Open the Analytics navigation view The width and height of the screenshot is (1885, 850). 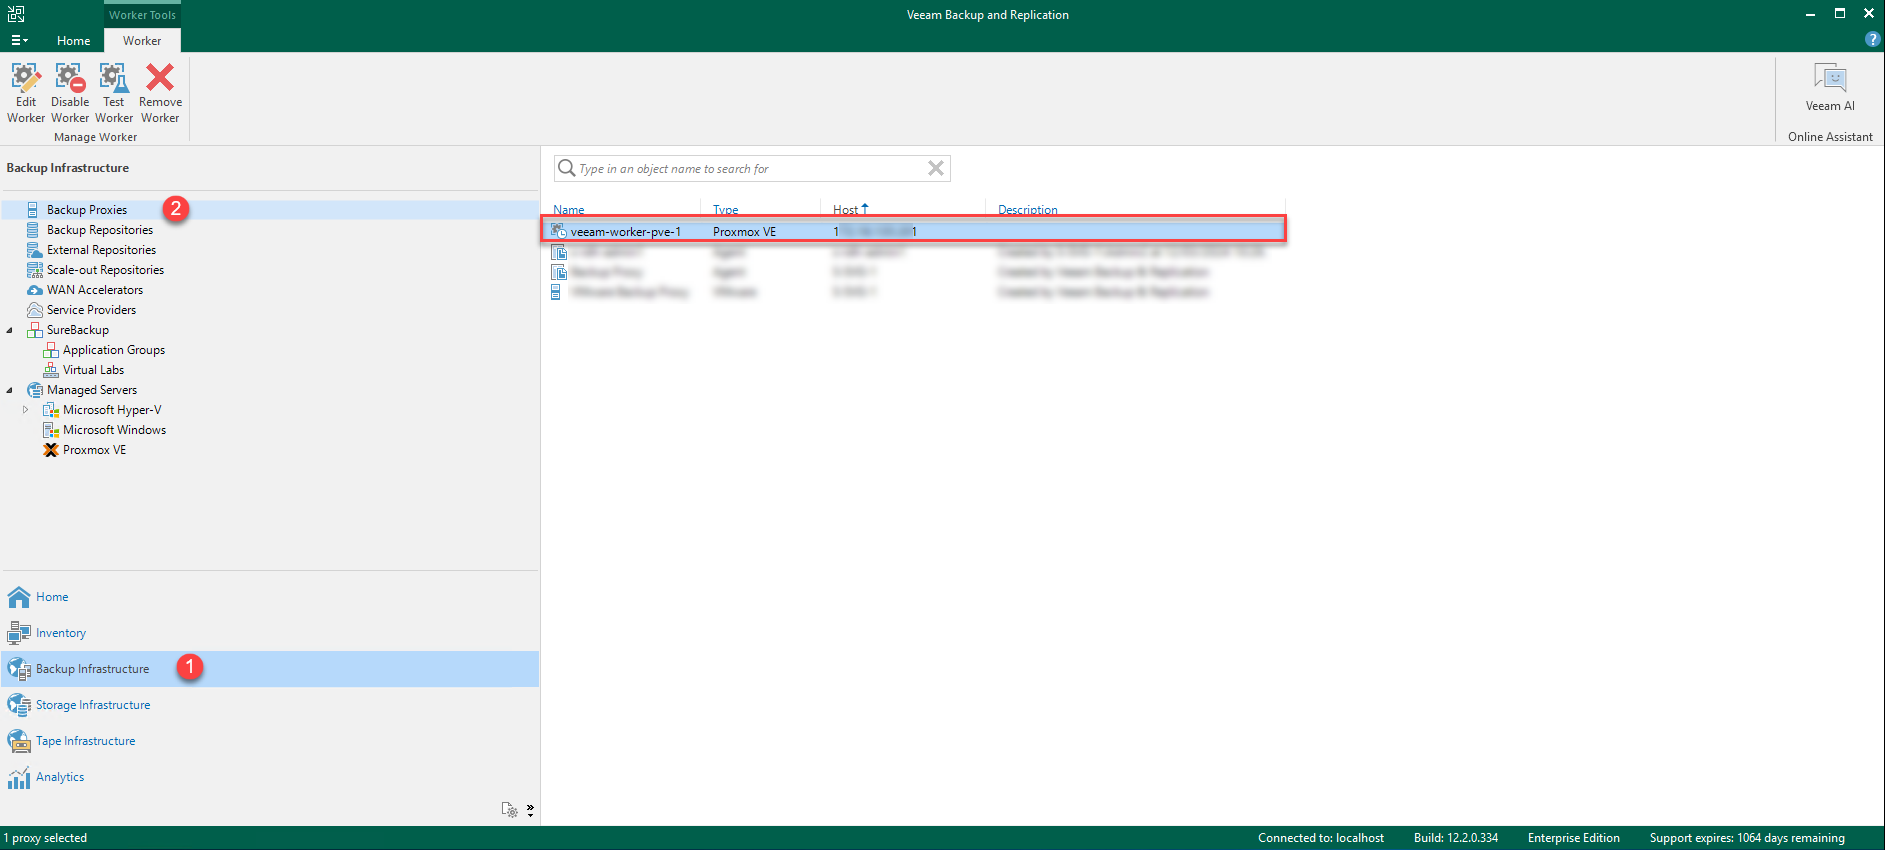pyautogui.click(x=60, y=777)
